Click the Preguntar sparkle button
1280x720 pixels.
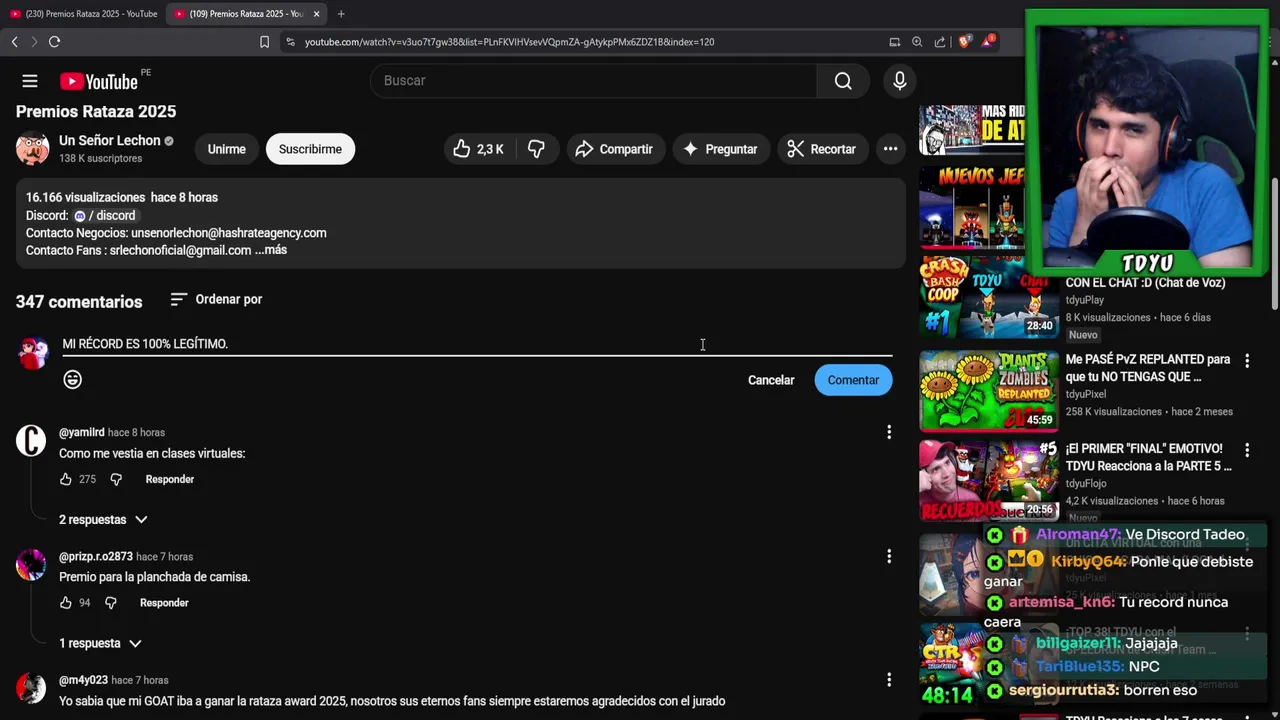720,149
